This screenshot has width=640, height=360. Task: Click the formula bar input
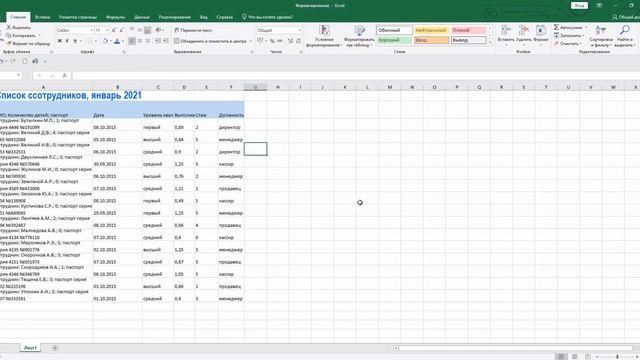355,76
